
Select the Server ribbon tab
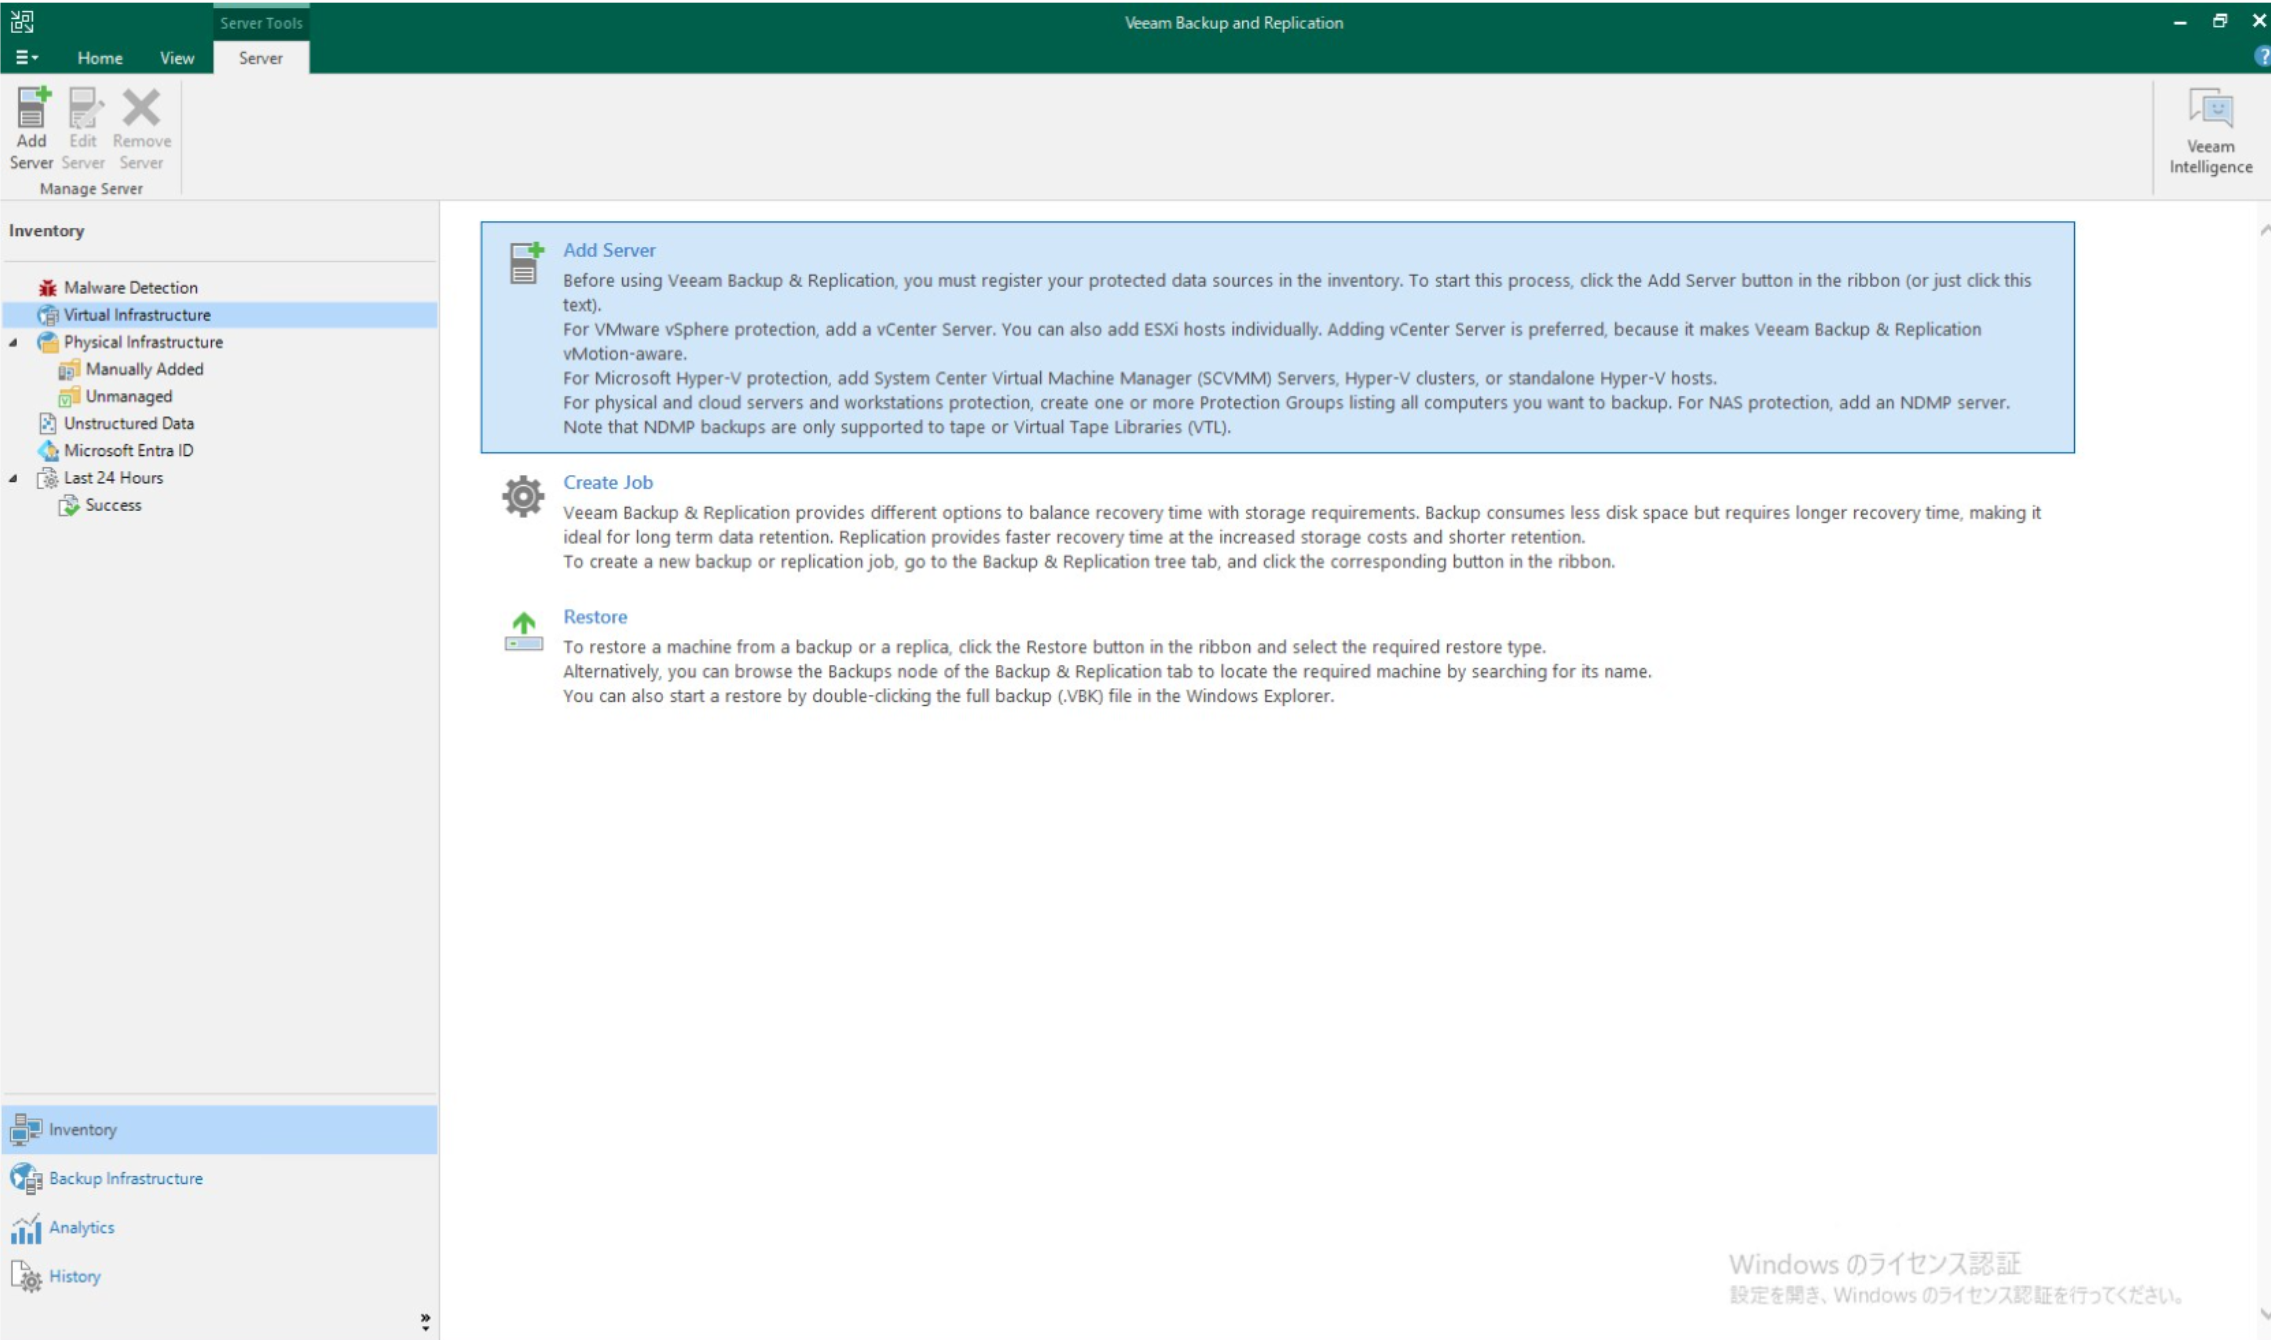click(261, 58)
